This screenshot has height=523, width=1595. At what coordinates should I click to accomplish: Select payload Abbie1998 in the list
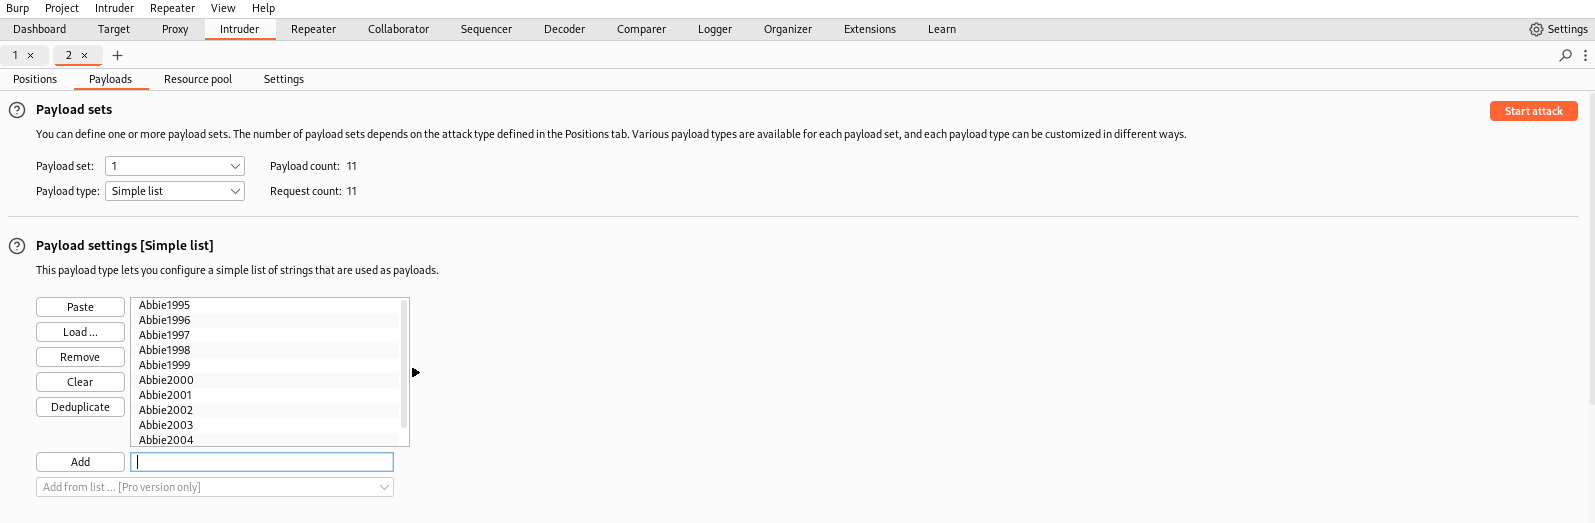(x=265, y=350)
